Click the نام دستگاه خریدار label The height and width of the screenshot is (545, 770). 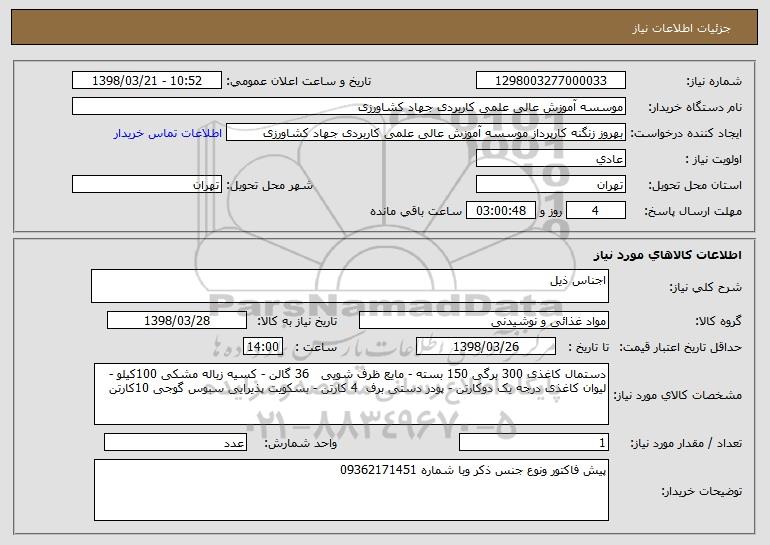695,108
